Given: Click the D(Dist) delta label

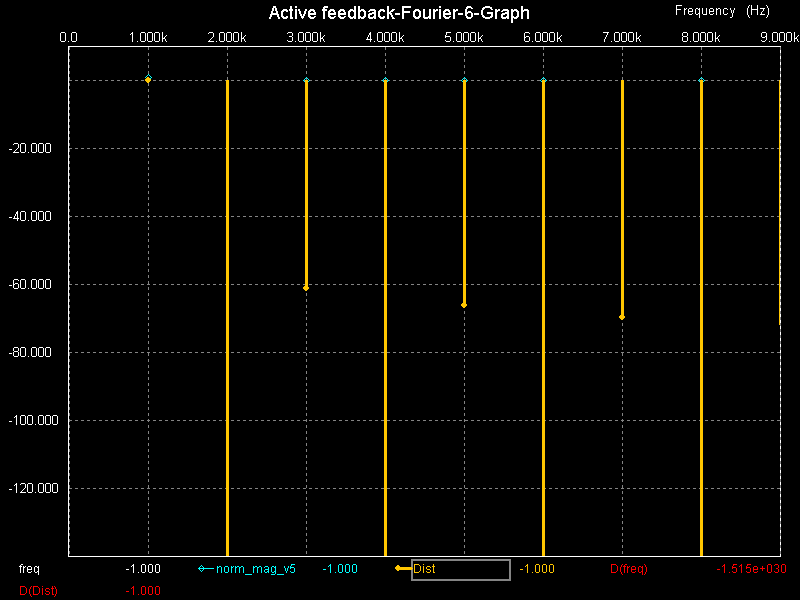Looking at the screenshot, I should coord(38,591).
